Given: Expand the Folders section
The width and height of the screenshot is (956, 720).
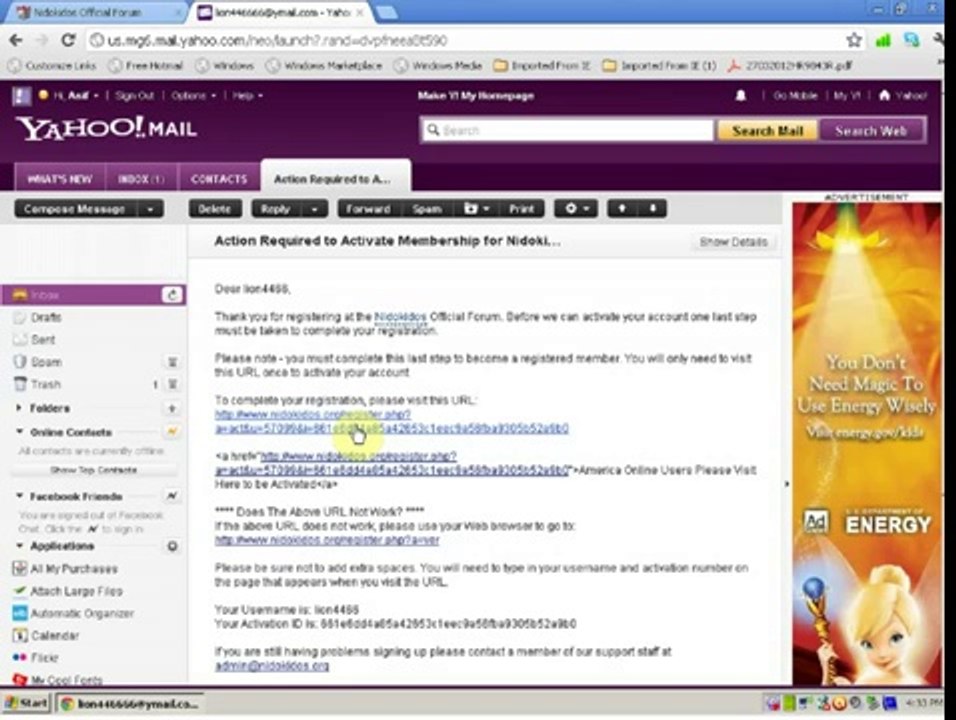Looking at the screenshot, I should click(18, 408).
